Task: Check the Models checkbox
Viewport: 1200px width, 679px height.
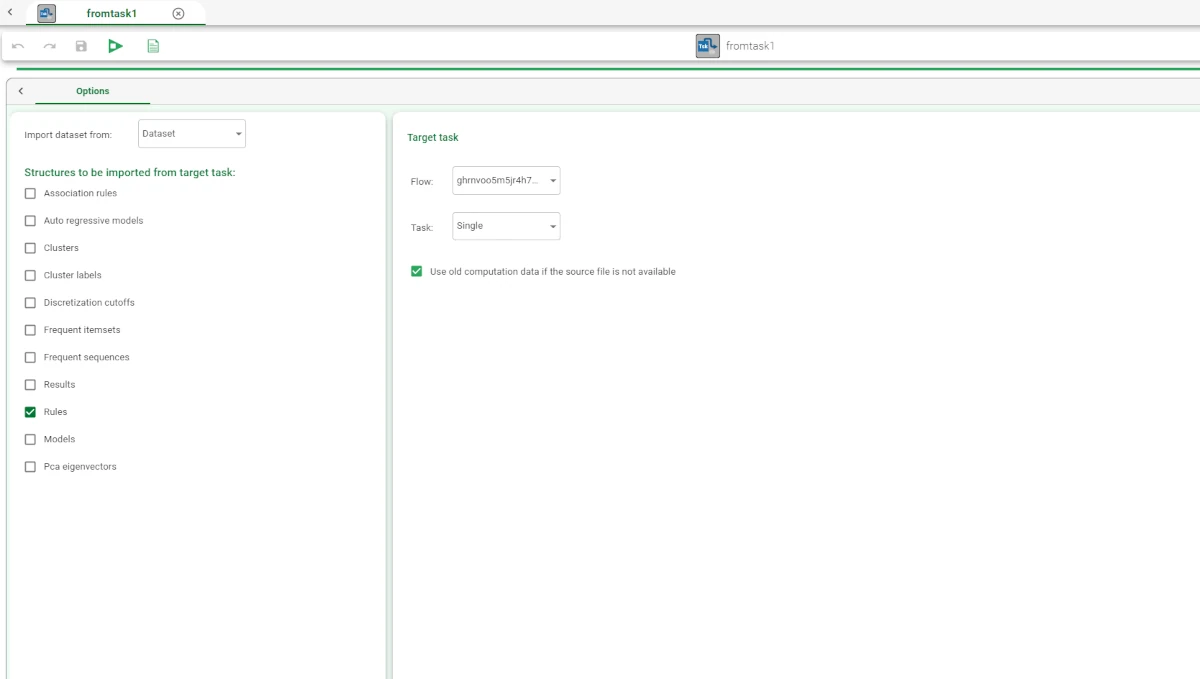Action: click(30, 439)
